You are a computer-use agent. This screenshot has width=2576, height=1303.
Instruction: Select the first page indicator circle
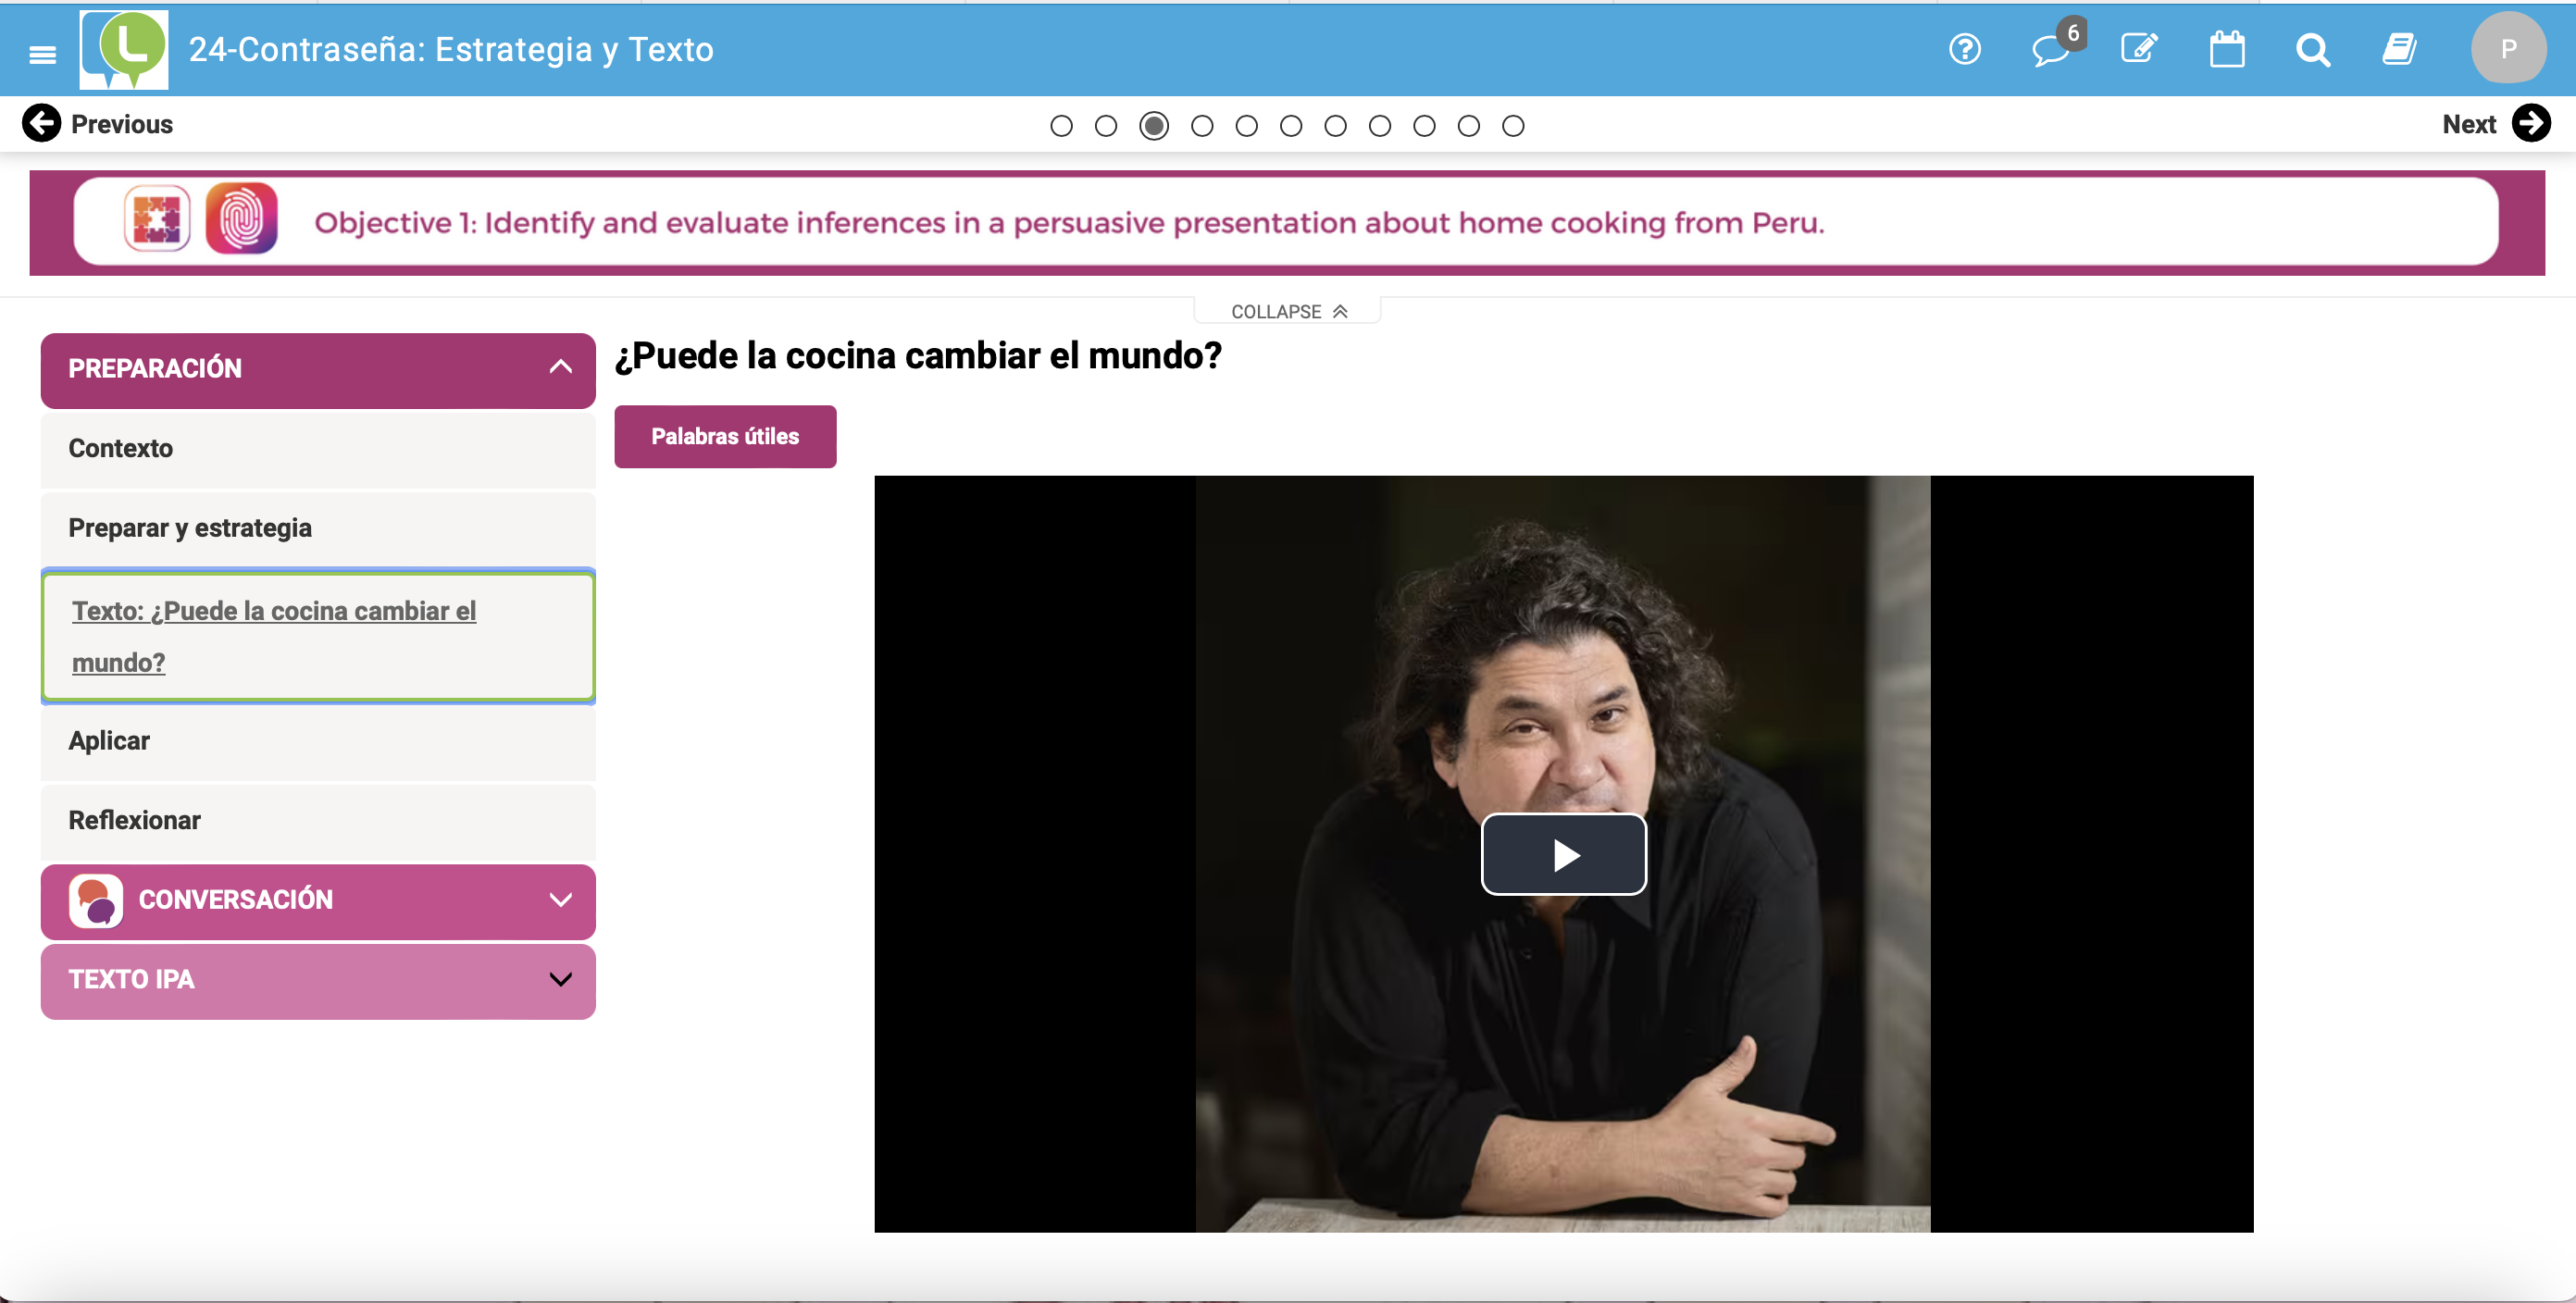point(1061,126)
